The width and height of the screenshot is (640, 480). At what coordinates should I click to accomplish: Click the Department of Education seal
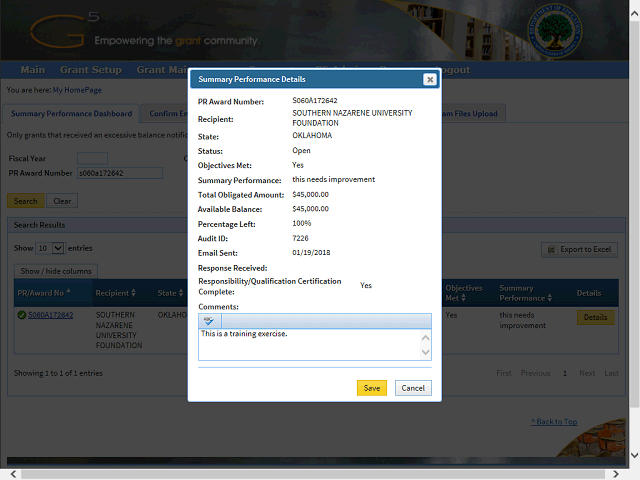(554, 31)
